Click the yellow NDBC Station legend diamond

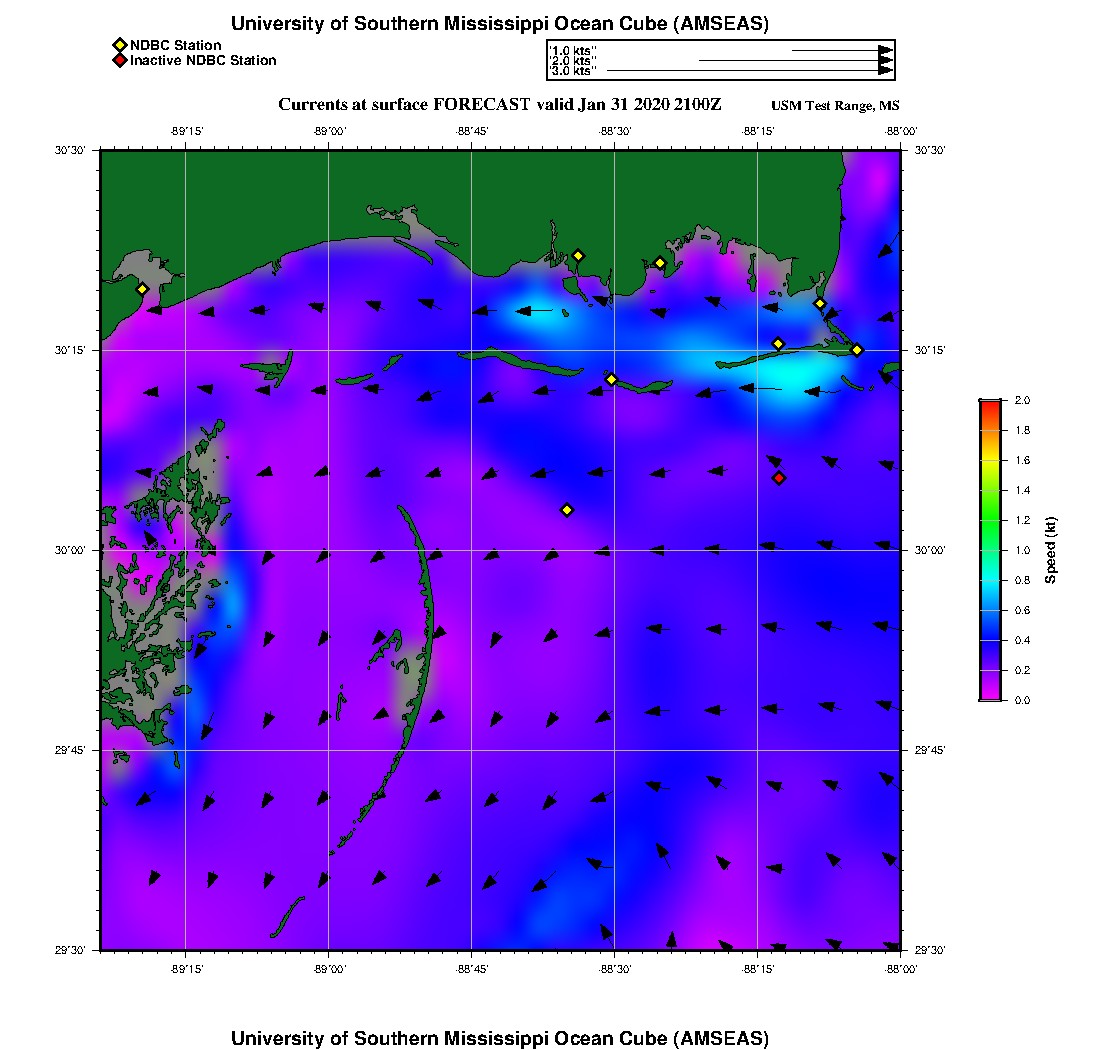coord(119,45)
